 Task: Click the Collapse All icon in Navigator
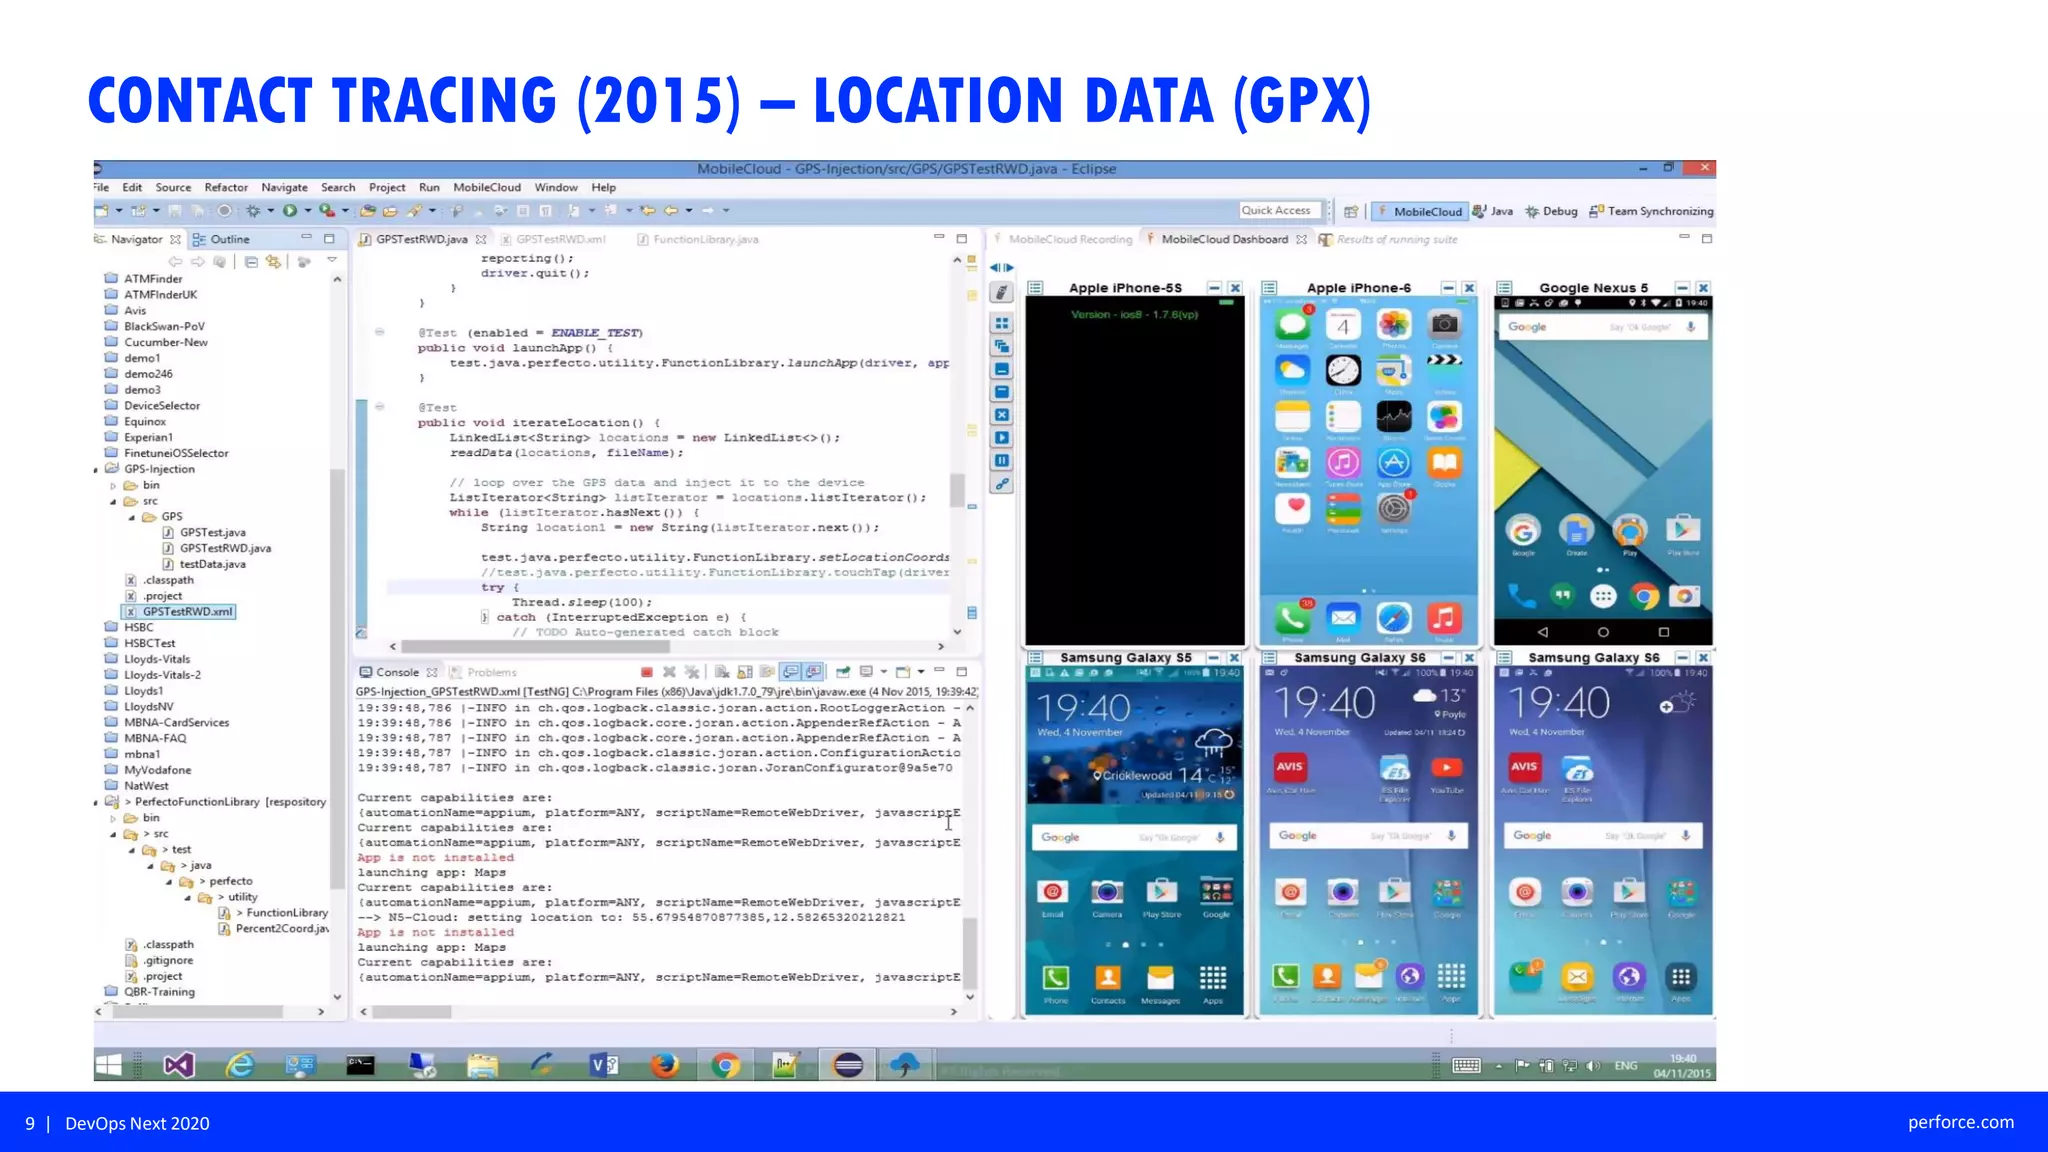coord(251,262)
